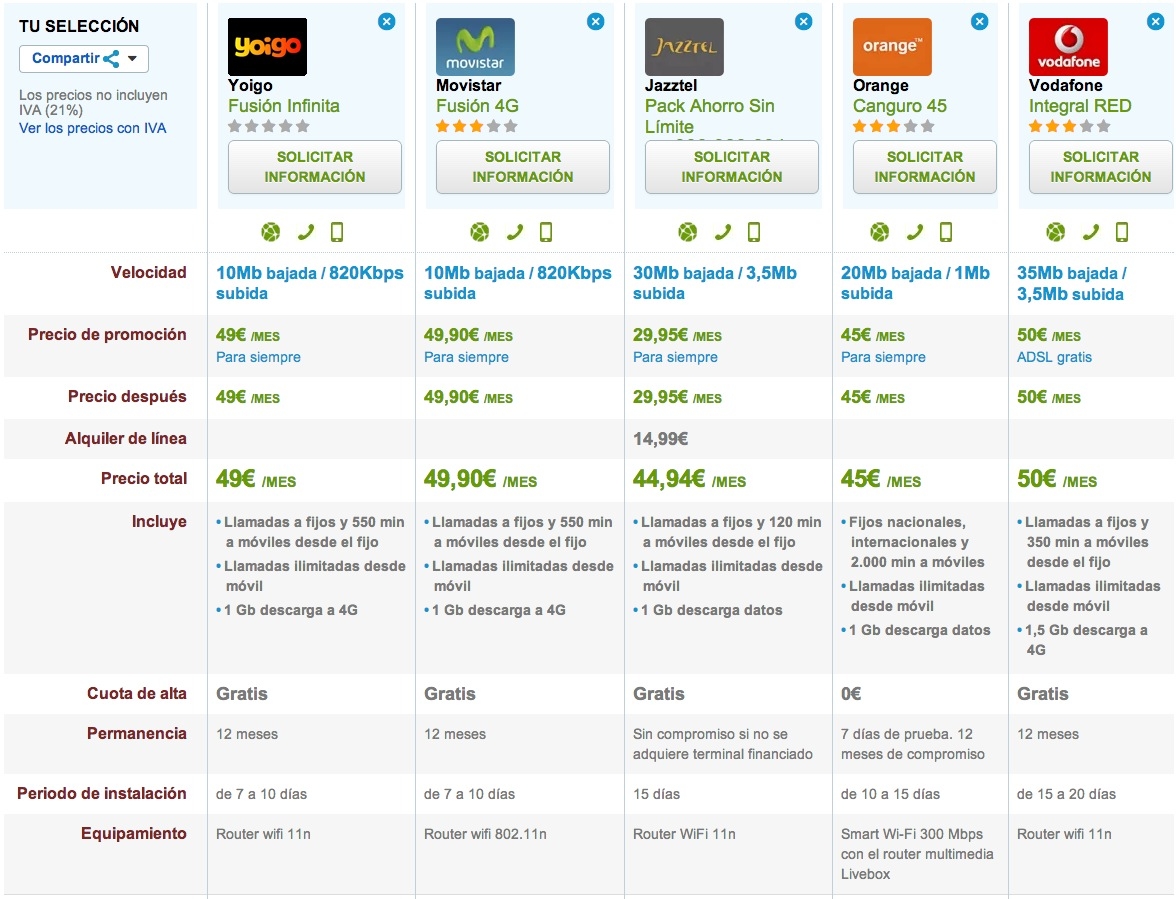Click the Precio total row label
The width and height of the screenshot is (1176, 899).
pyautogui.click(x=144, y=478)
